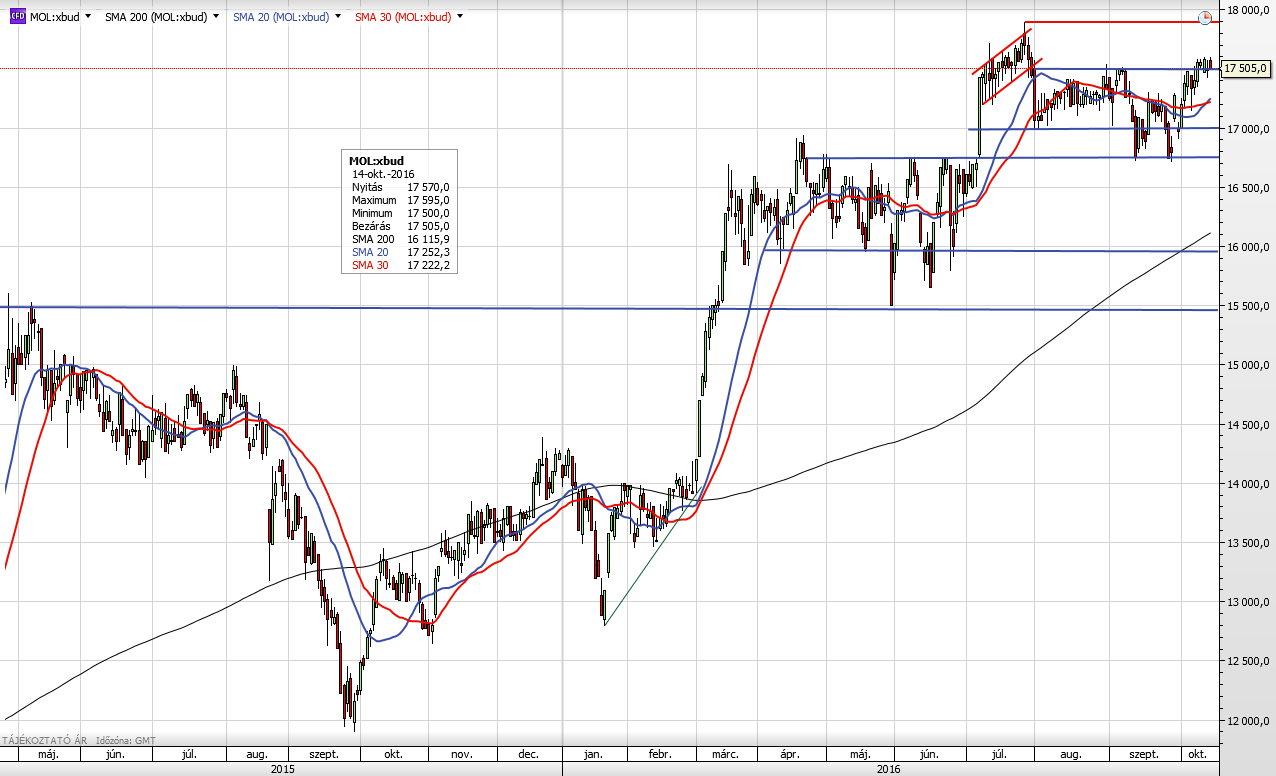Click the MOL:xbud title in data box
The height and width of the screenshot is (776, 1276).
(x=376, y=160)
